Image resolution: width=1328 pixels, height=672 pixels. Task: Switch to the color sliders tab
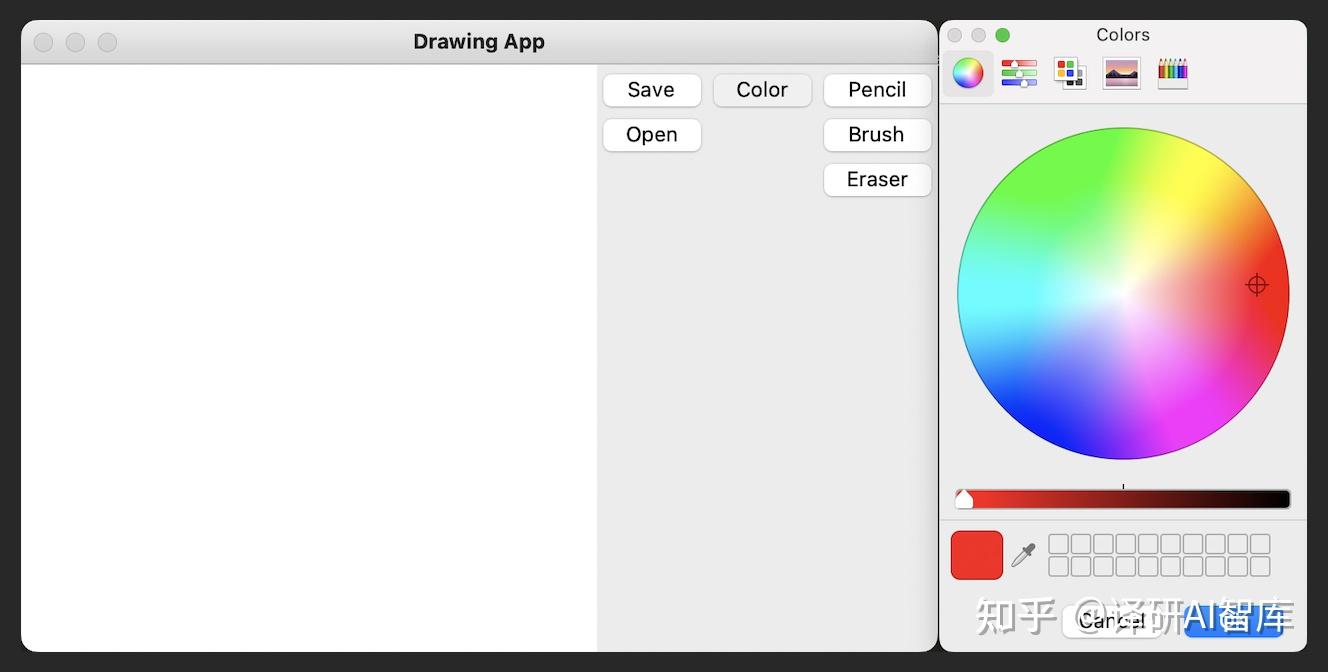pos(1019,73)
